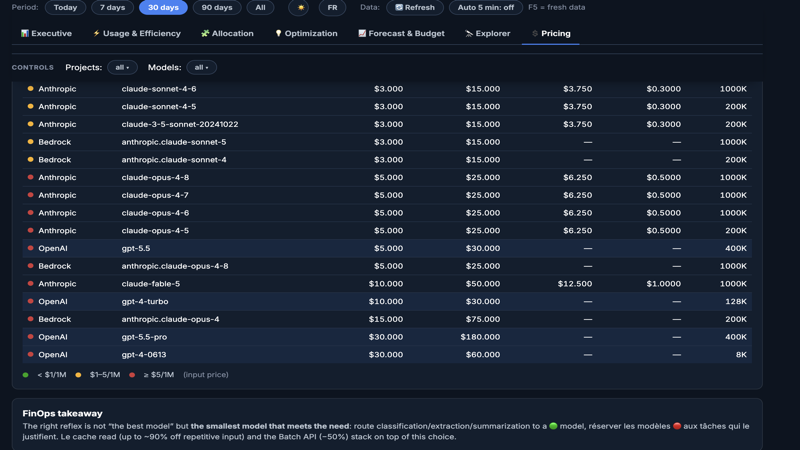Select the 30 days period
This screenshot has width=800, height=450.
pos(163,8)
